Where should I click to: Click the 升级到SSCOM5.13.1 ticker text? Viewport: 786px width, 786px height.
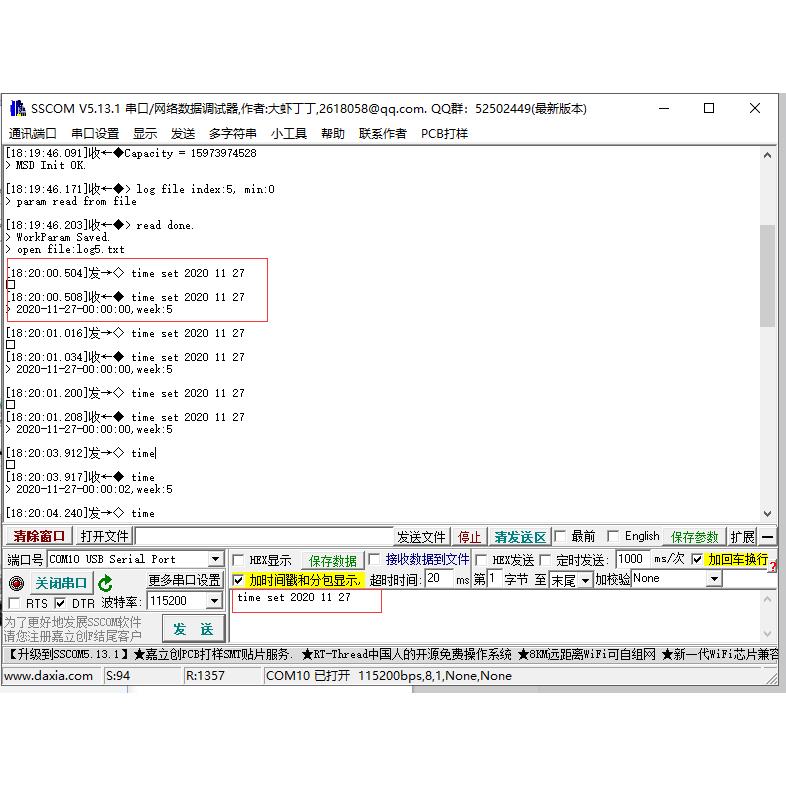[69, 654]
